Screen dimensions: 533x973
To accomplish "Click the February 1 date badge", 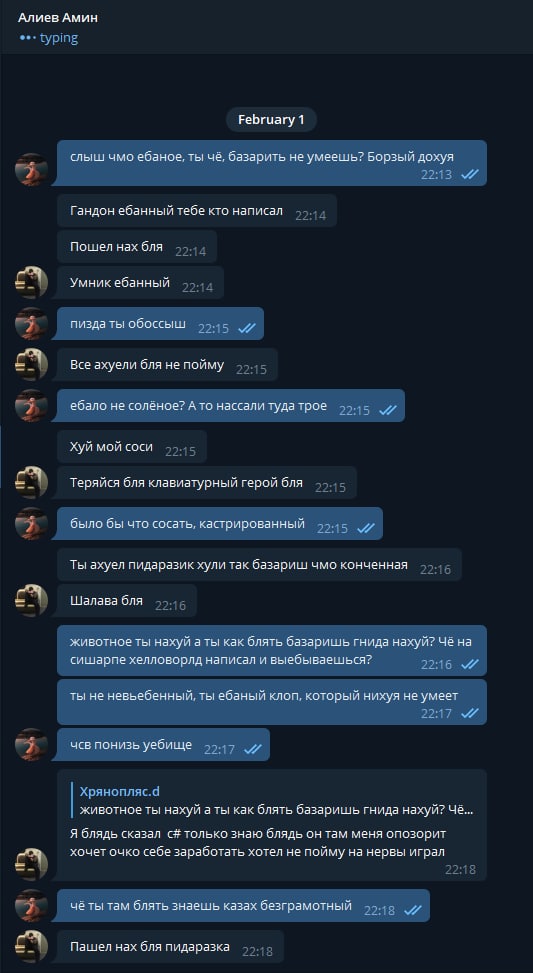I will pyautogui.click(x=271, y=119).
